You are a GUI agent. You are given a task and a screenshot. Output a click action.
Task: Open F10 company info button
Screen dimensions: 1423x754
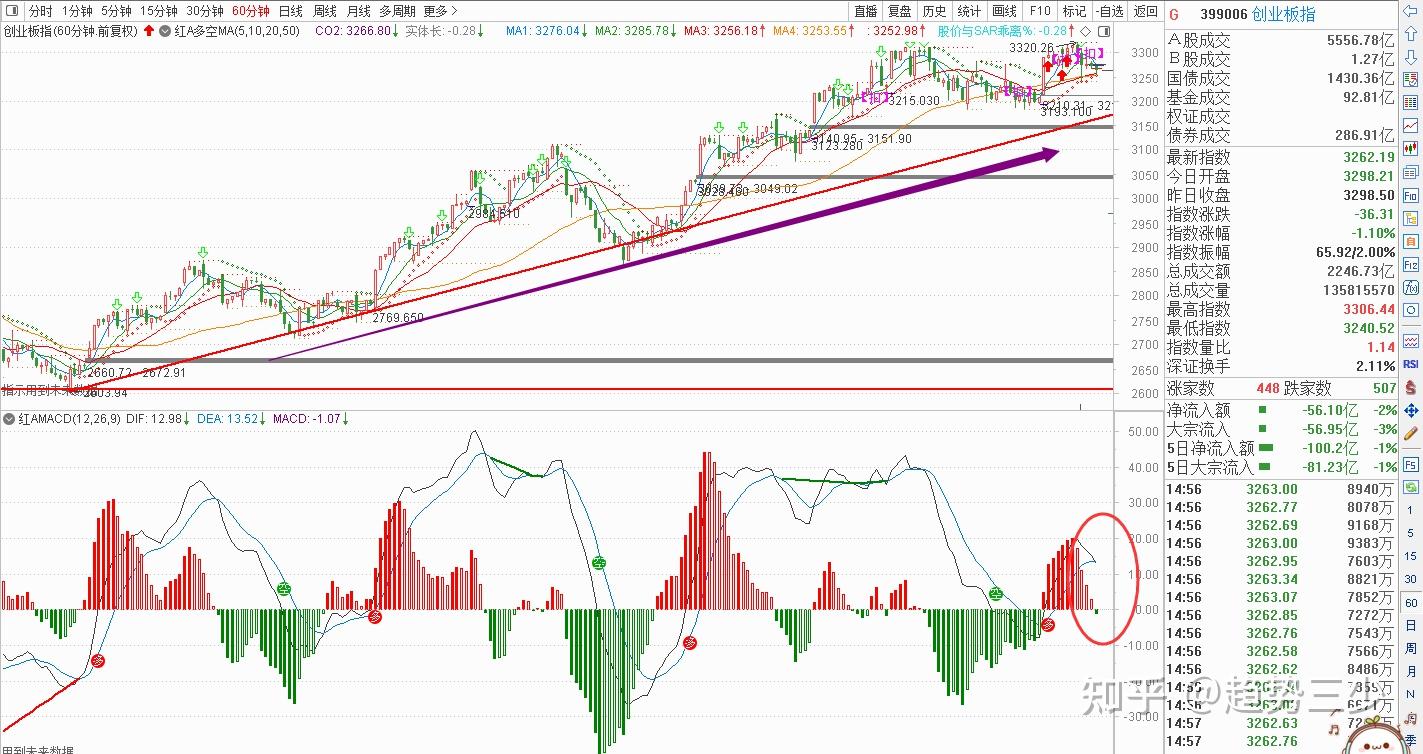1040,11
